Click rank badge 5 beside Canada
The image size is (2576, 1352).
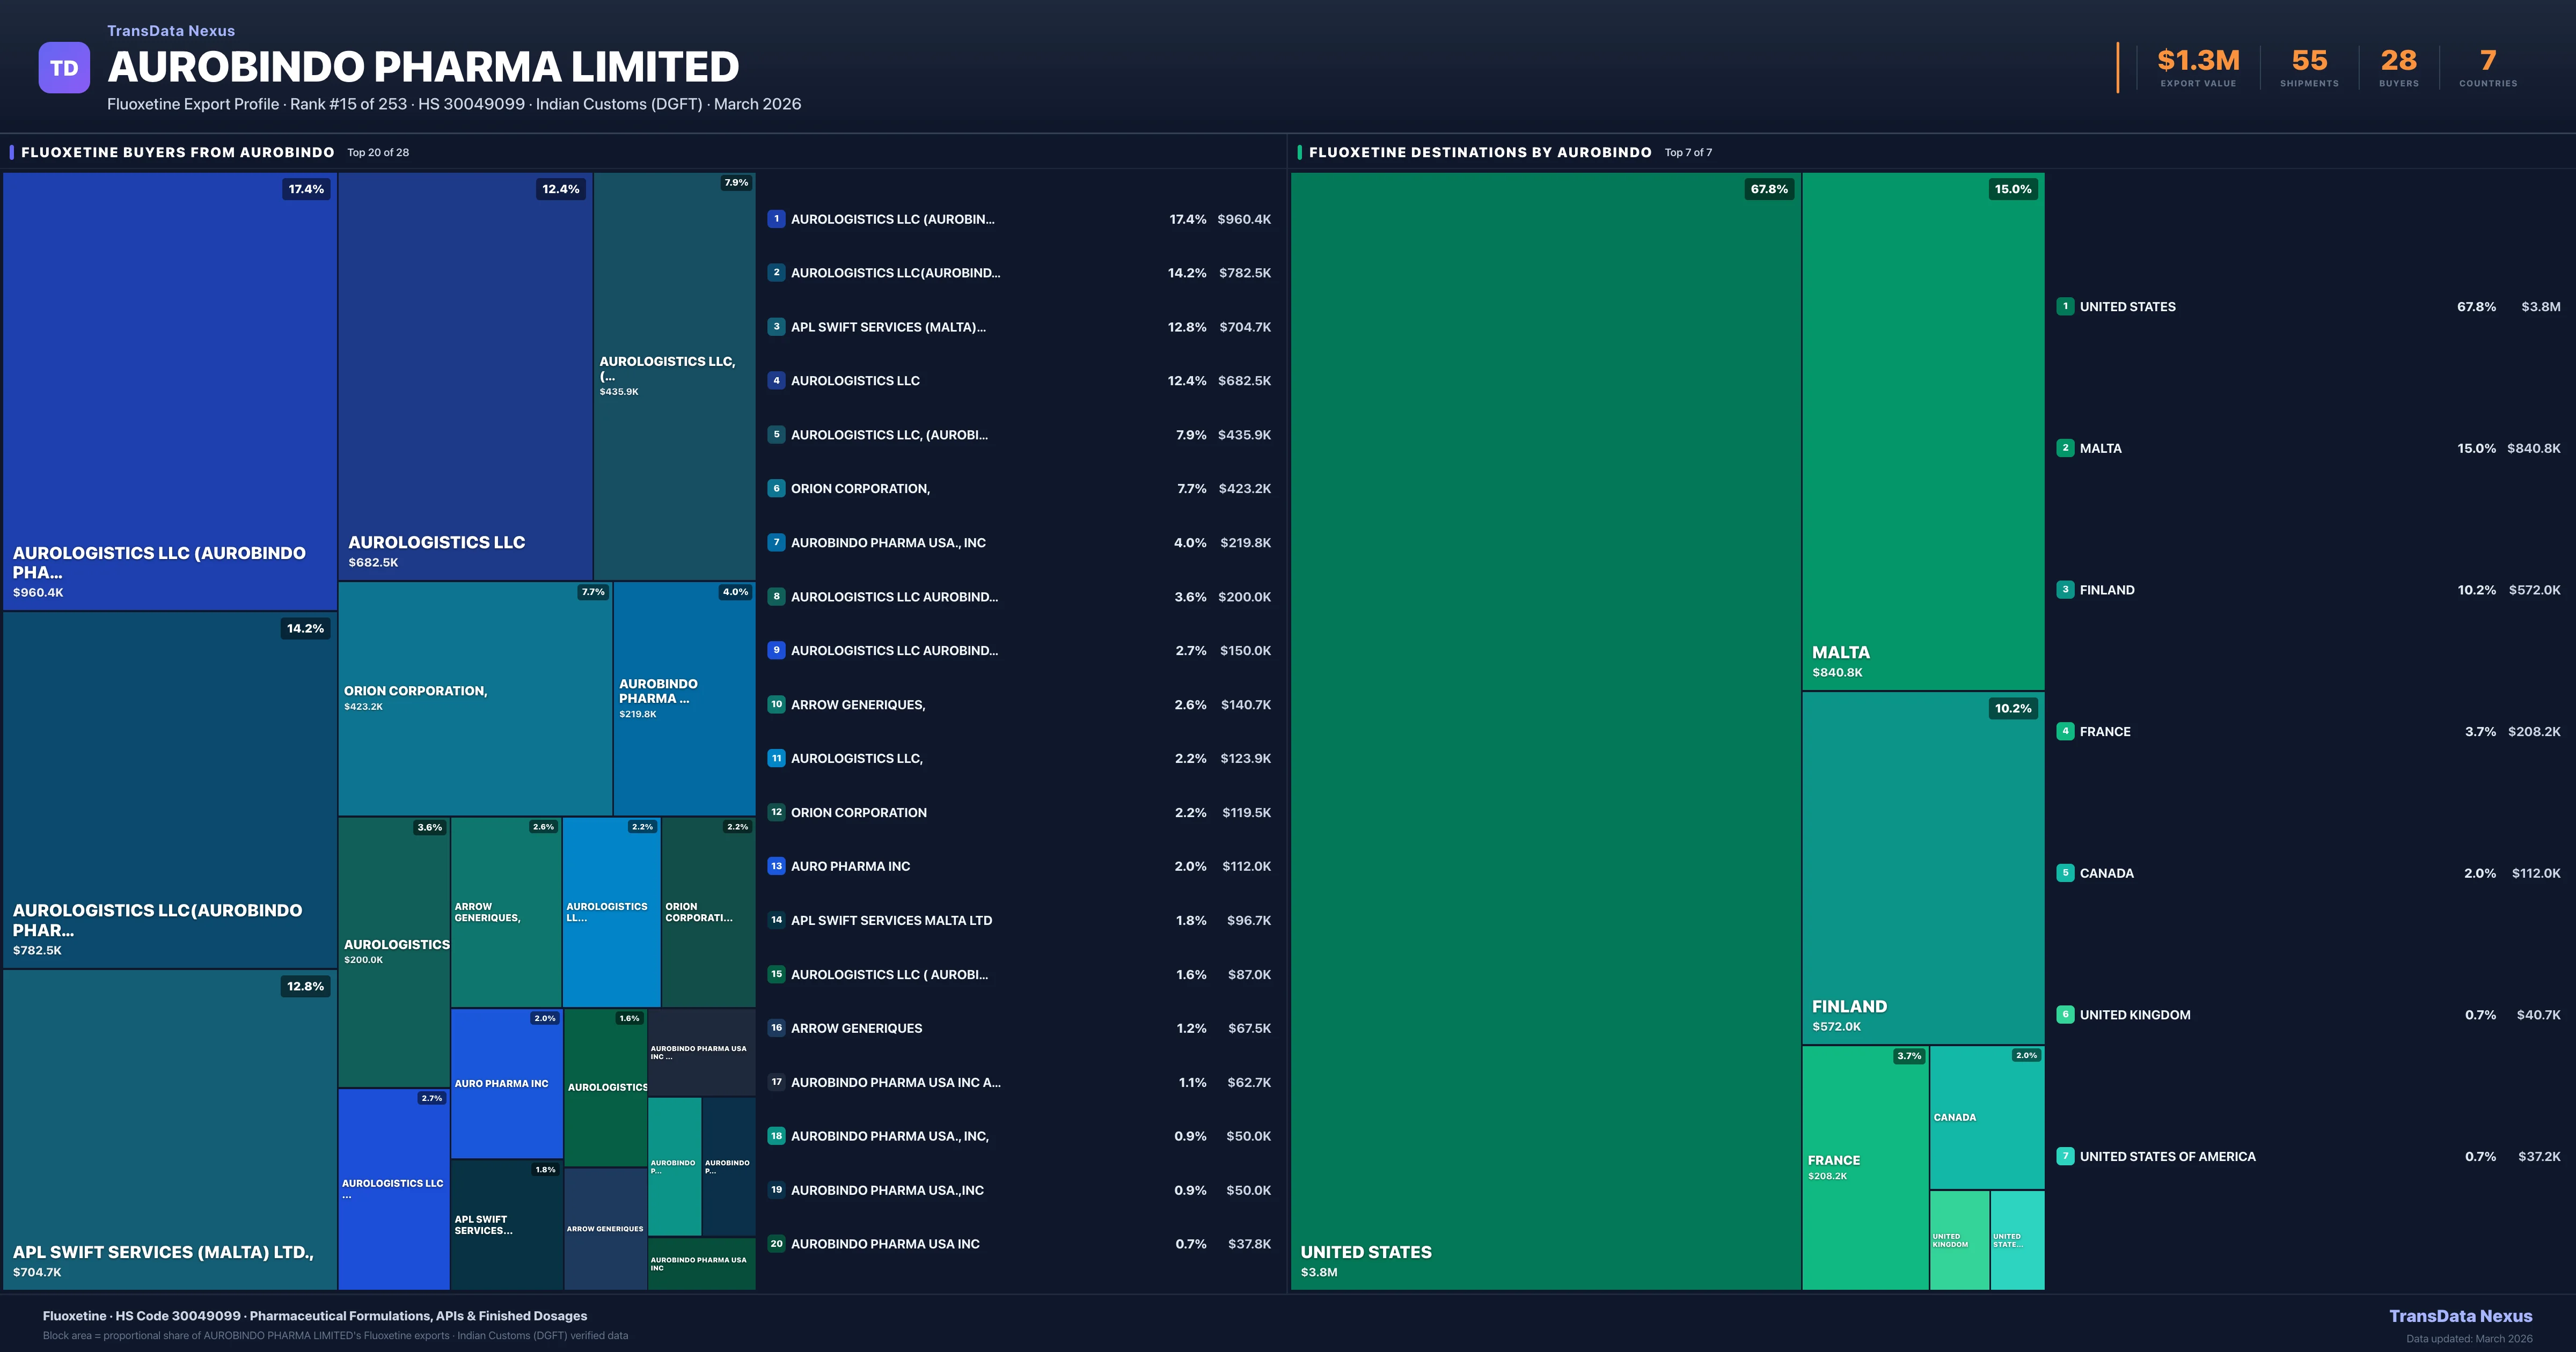point(2065,873)
